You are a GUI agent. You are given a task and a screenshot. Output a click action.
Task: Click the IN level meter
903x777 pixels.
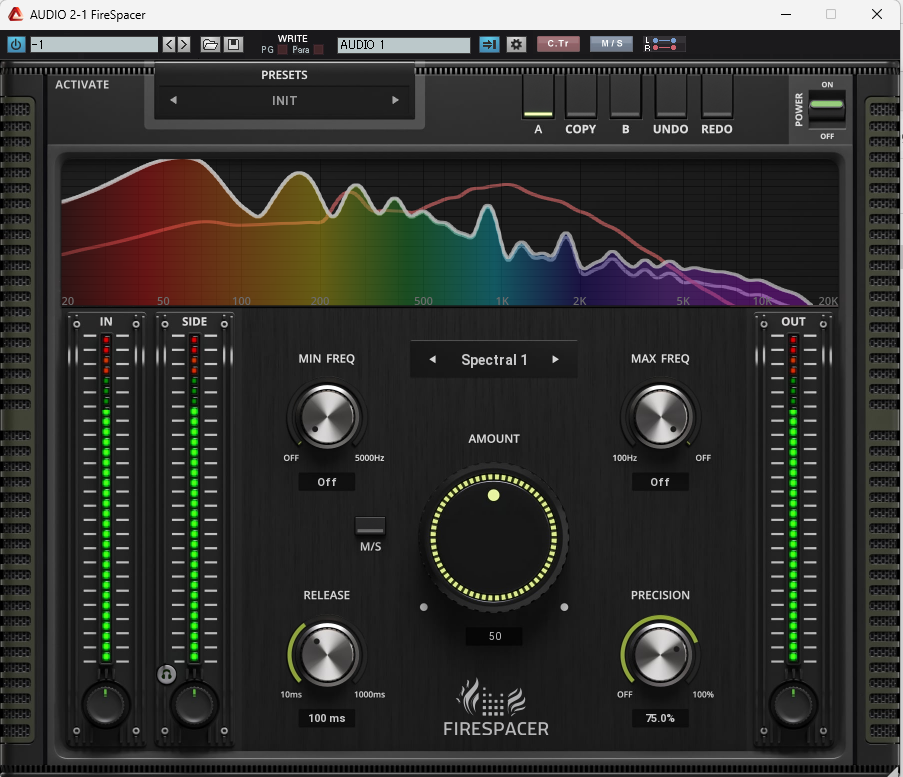pyautogui.click(x=106, y=498)
